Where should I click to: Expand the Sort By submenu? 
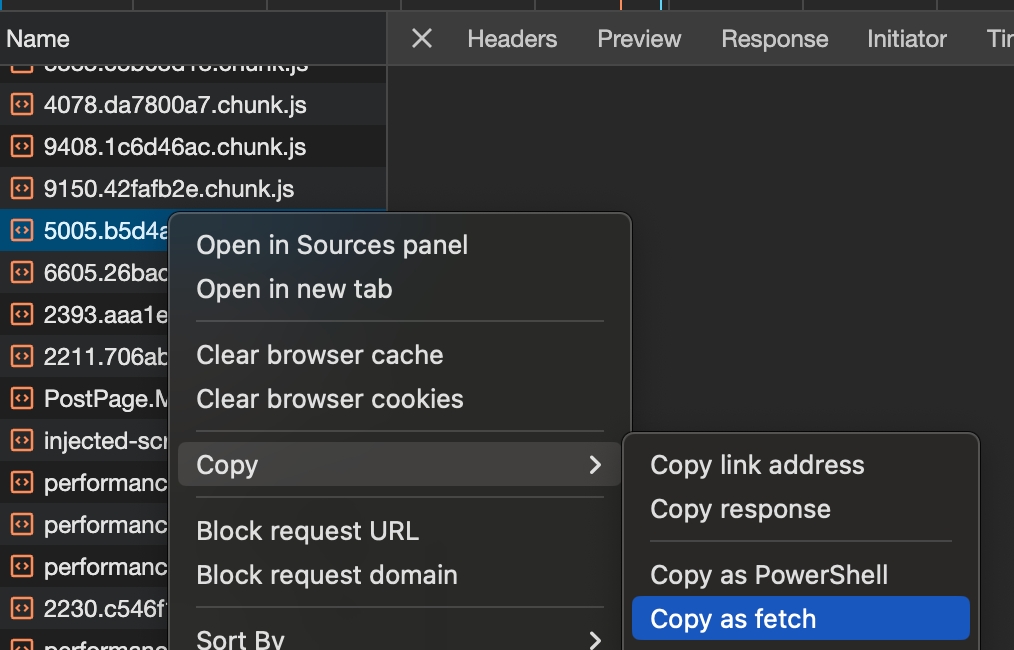coord(595,639)
